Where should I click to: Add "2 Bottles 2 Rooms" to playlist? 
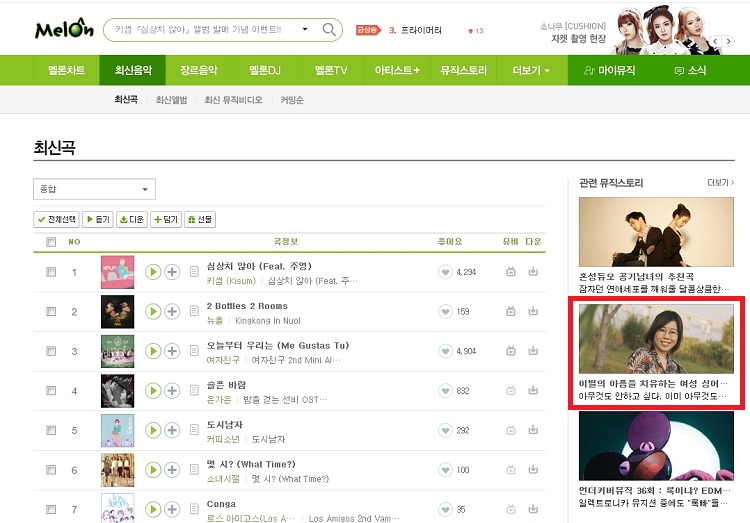[172, 312]
